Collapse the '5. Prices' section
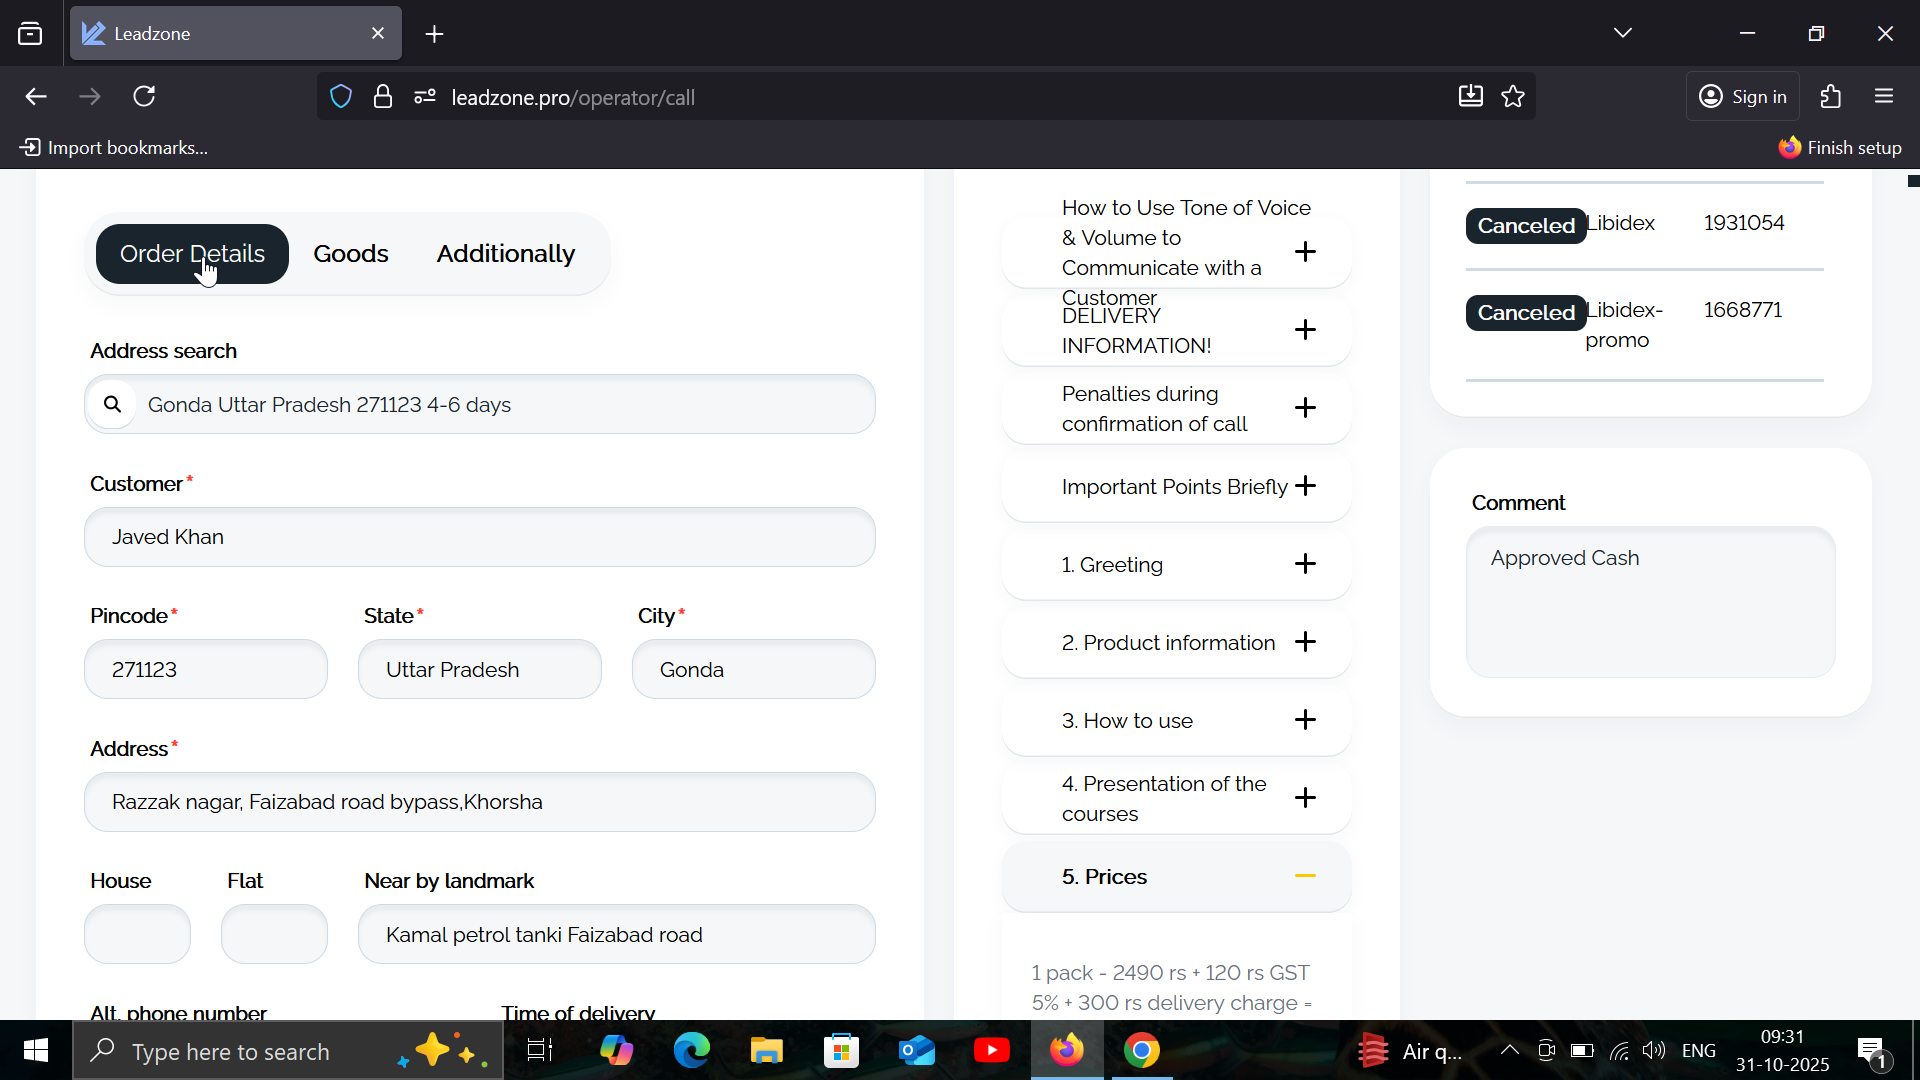This screenshot has height=1080, width=1920. (x=1304, y=876)
